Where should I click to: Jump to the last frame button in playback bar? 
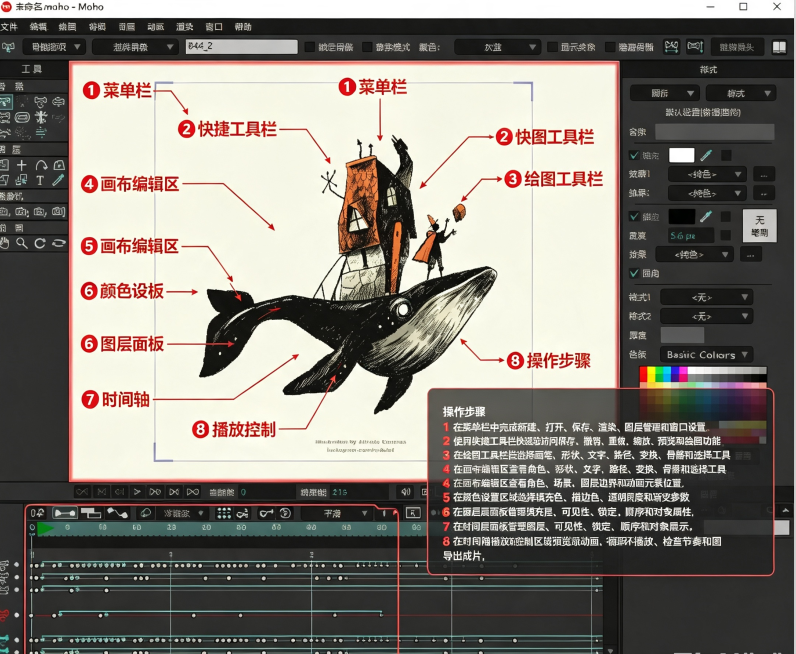[x=193, y=492]
